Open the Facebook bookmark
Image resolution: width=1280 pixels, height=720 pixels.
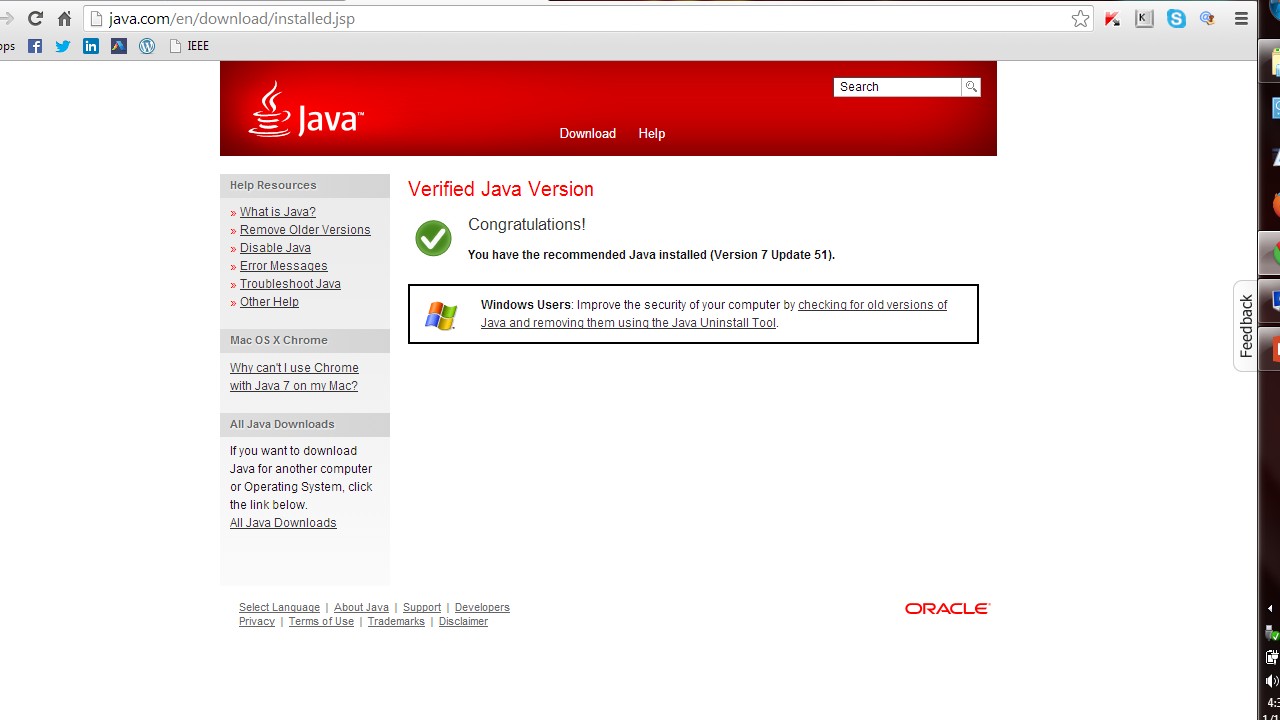(35, 46)
